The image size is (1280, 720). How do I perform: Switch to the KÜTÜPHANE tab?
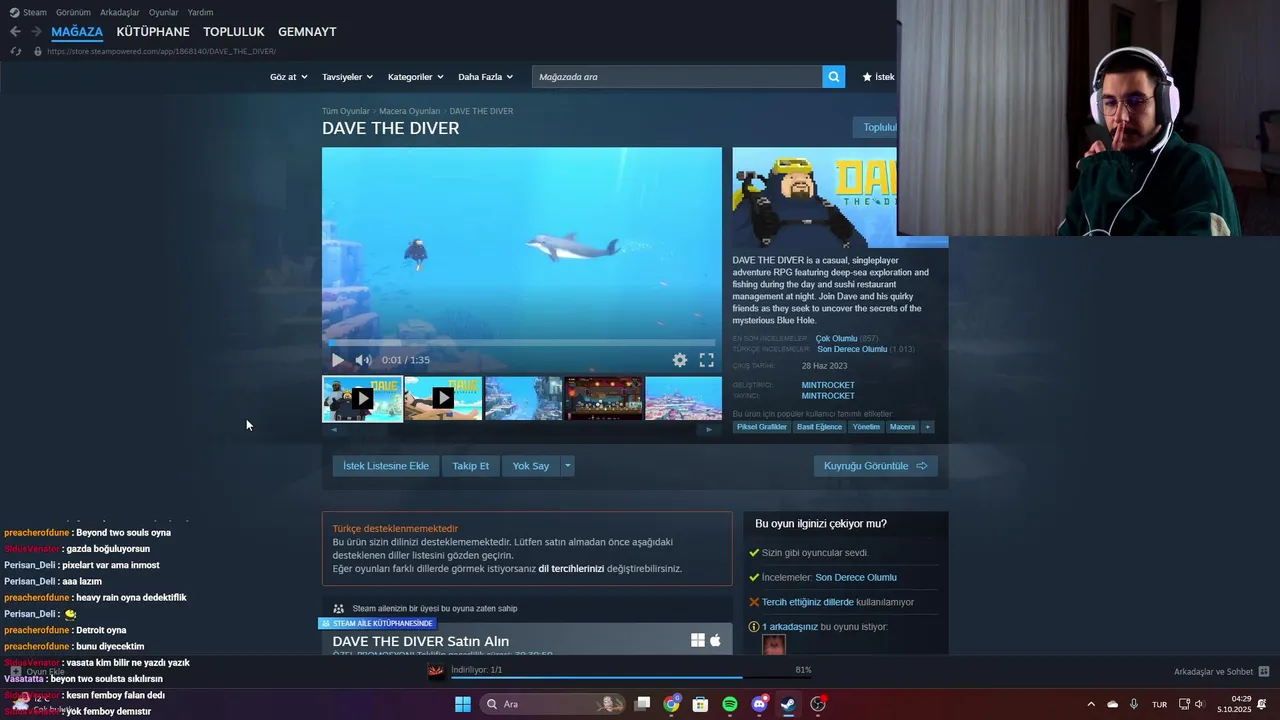tap(153, 32)
